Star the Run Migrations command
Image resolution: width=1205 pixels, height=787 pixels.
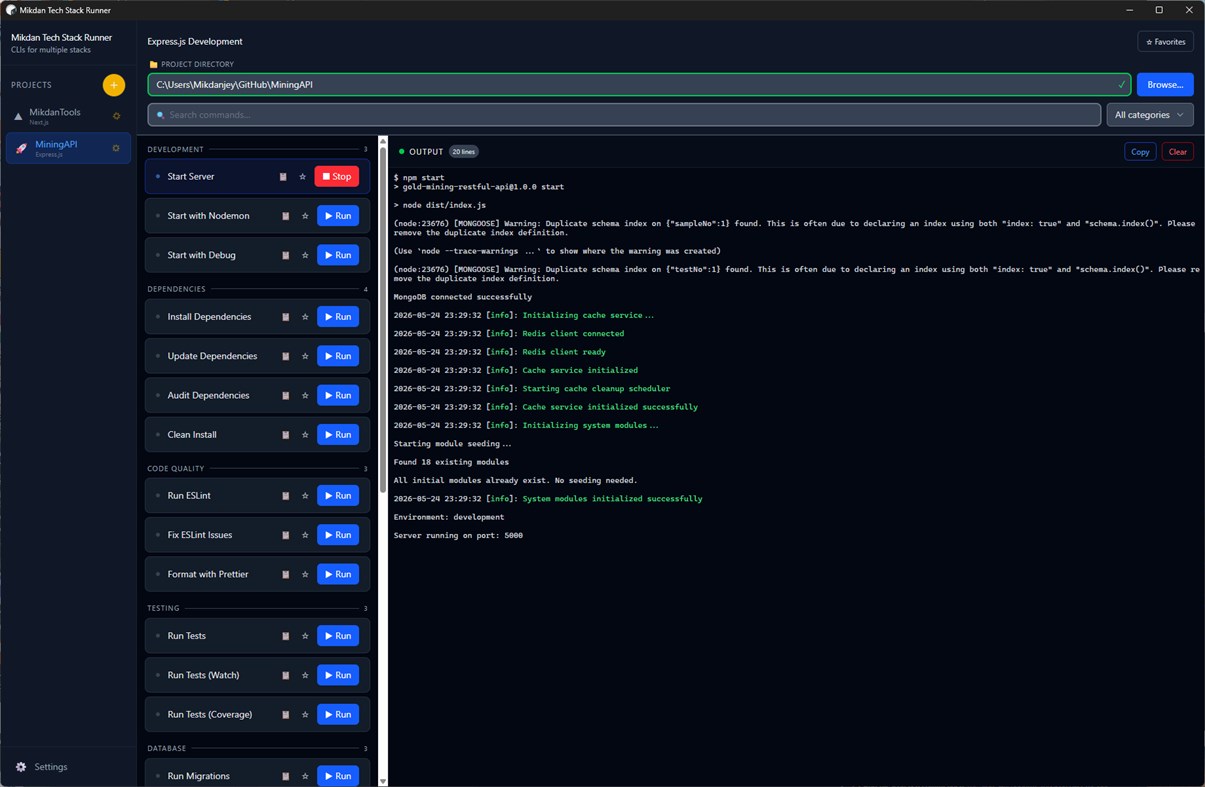305,776
